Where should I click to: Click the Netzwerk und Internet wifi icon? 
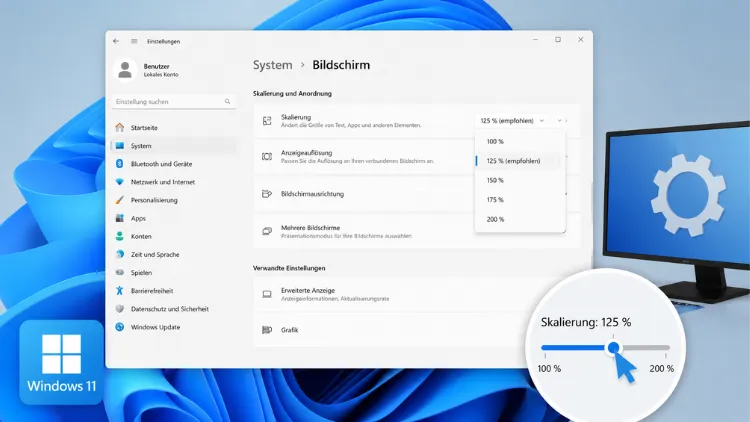click(120, 182)
